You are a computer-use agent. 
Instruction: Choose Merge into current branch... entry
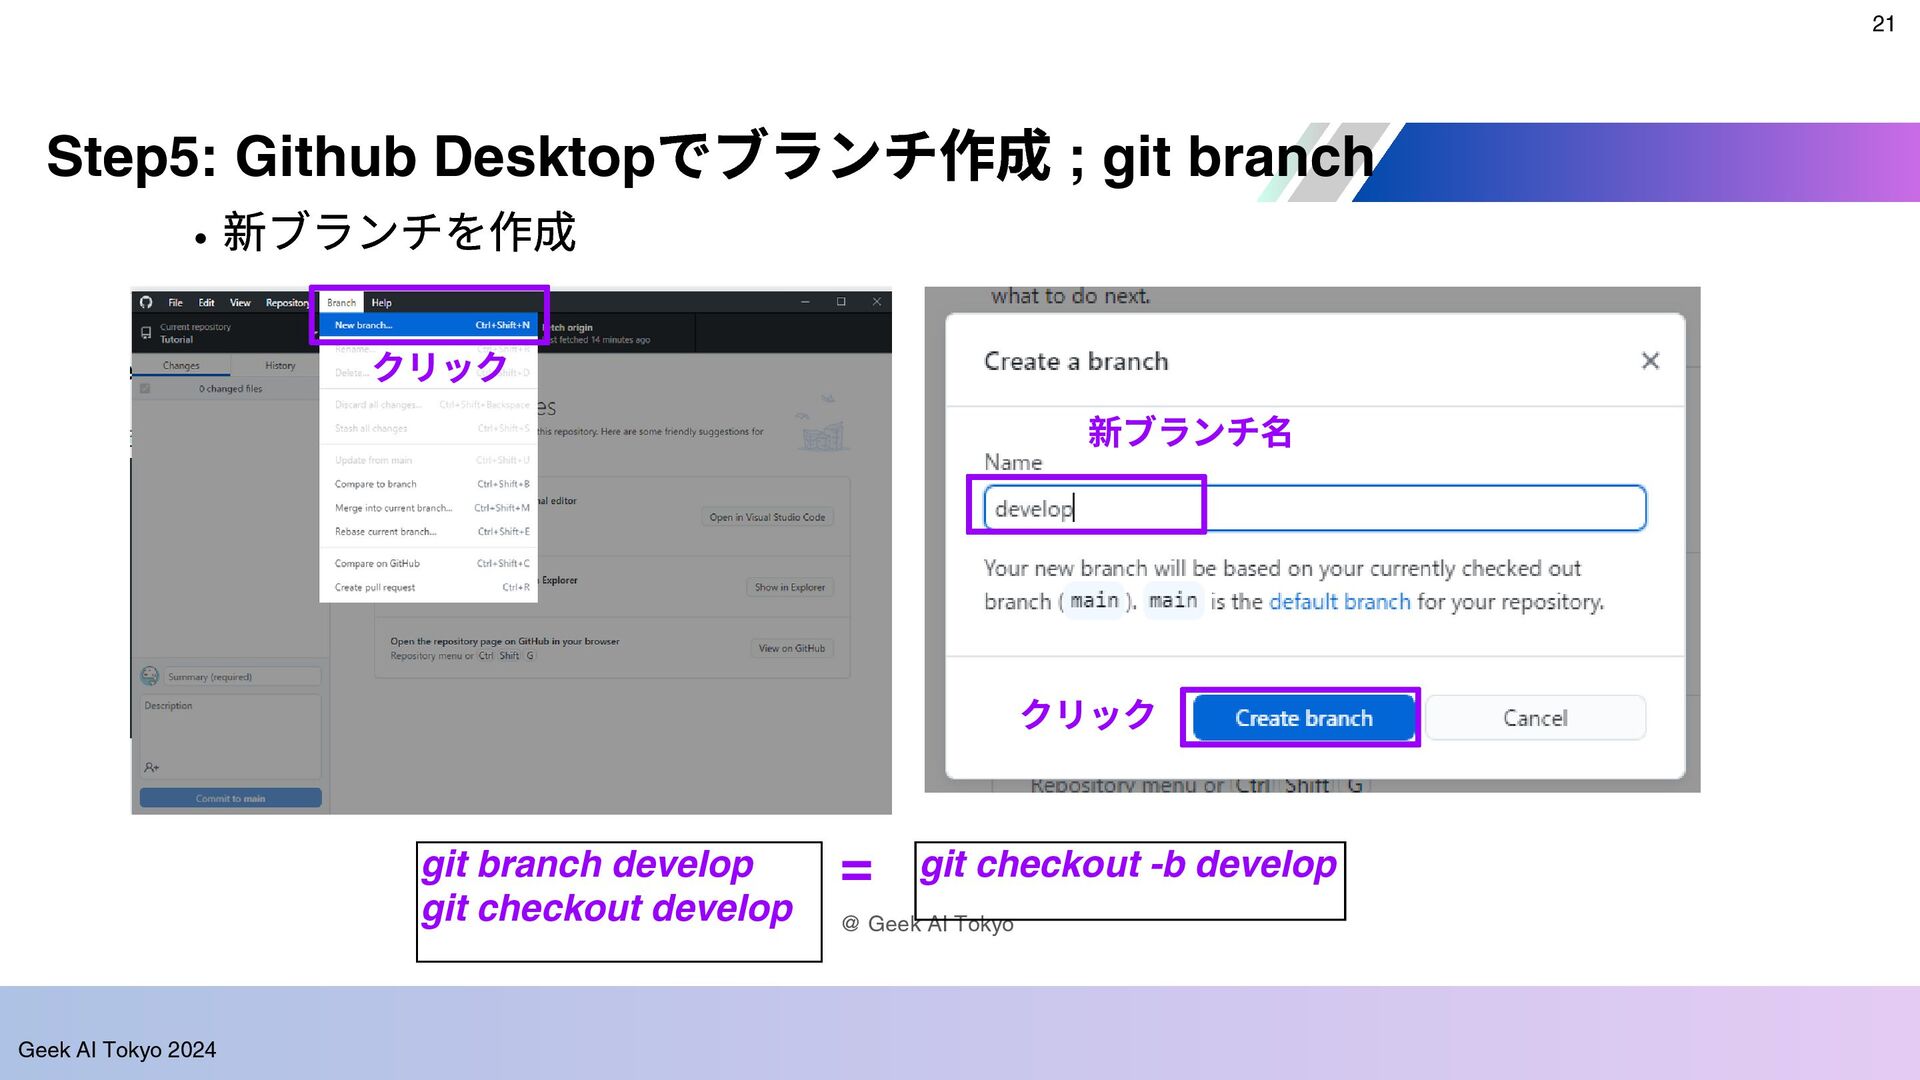(429, 508)
